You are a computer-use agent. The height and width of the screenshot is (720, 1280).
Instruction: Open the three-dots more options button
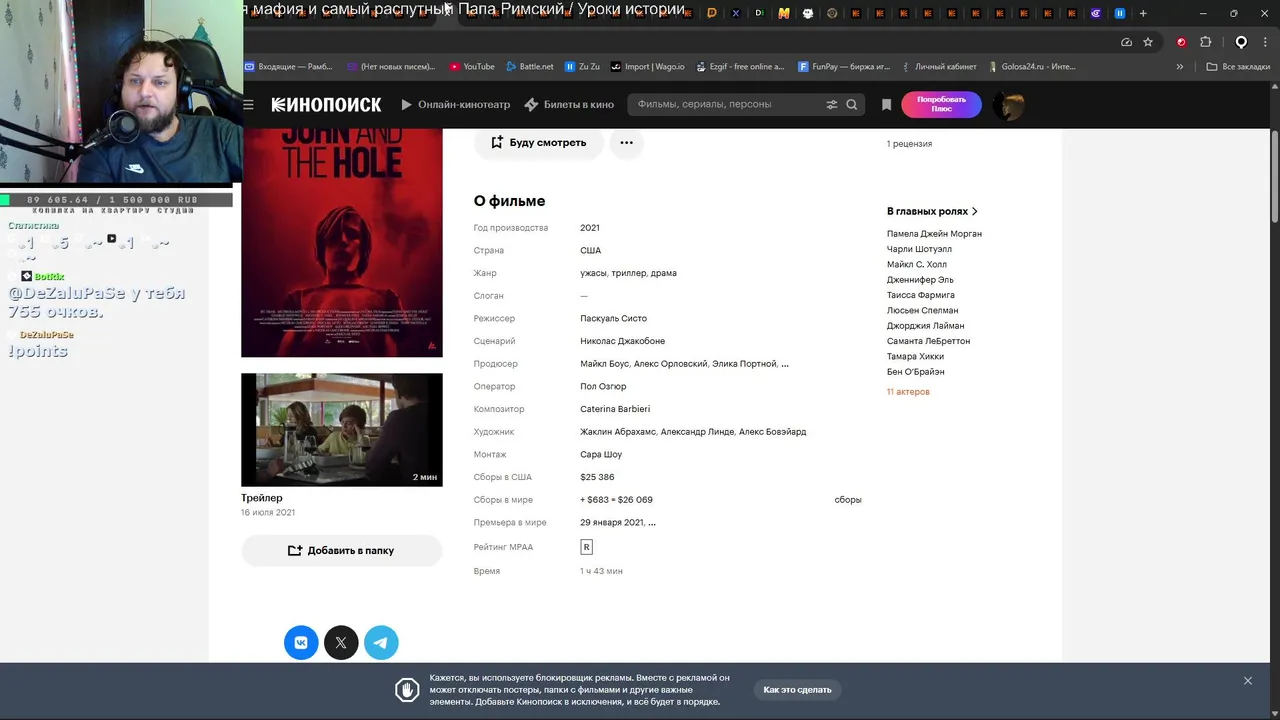(626, 143)
